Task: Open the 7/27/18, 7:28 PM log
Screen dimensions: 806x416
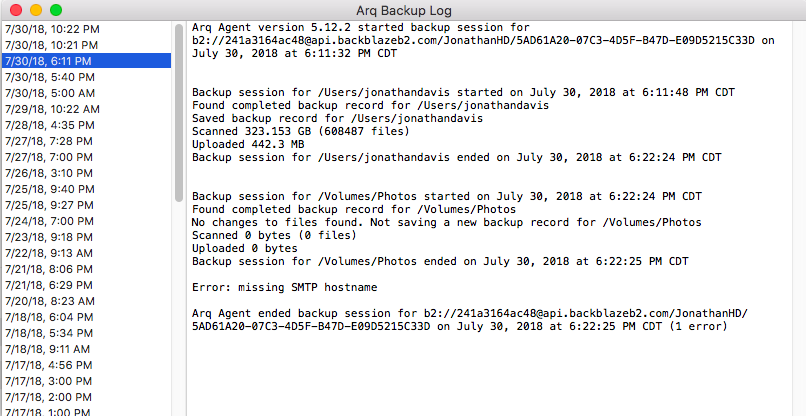Action: pyautogui.click(x=86, y=141)
